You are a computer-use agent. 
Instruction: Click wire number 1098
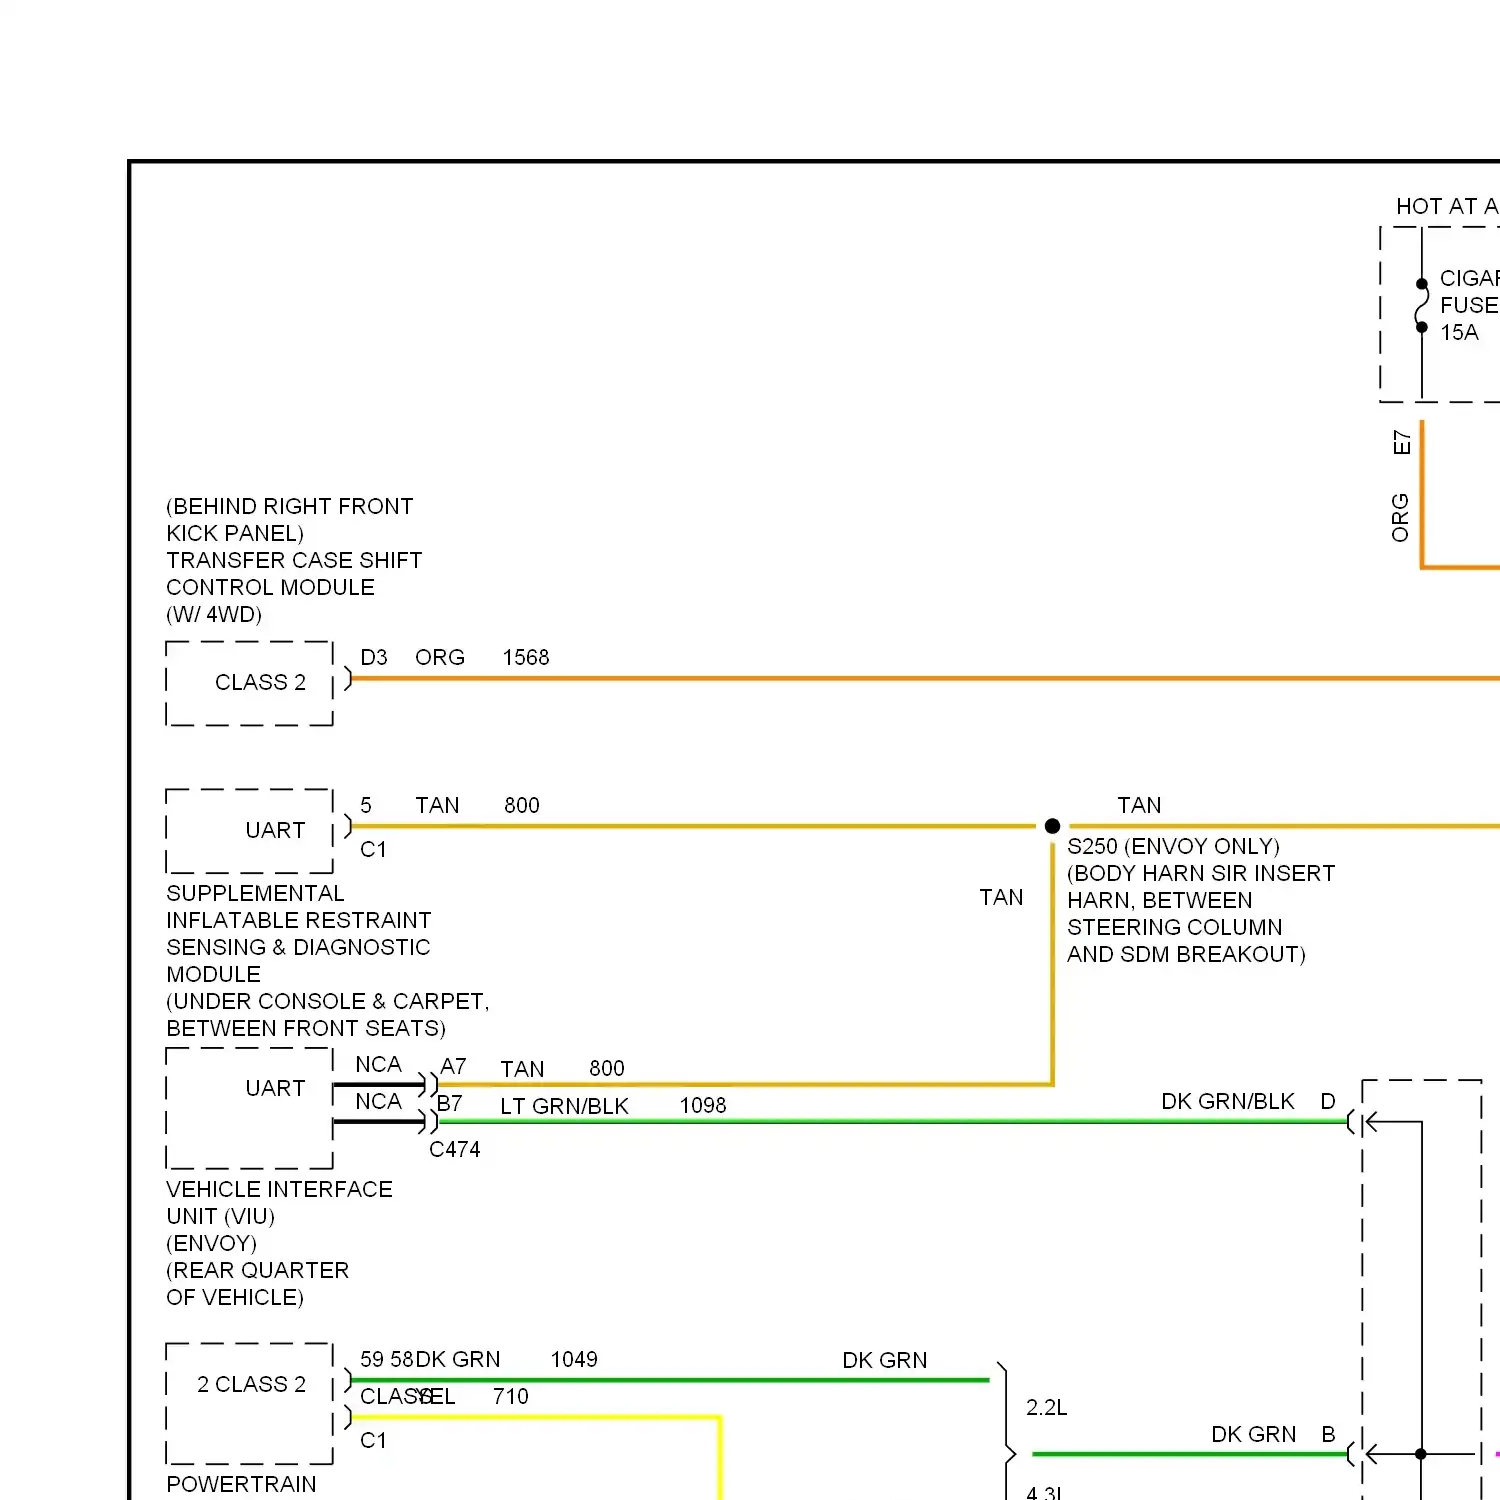click(703, 1106)
